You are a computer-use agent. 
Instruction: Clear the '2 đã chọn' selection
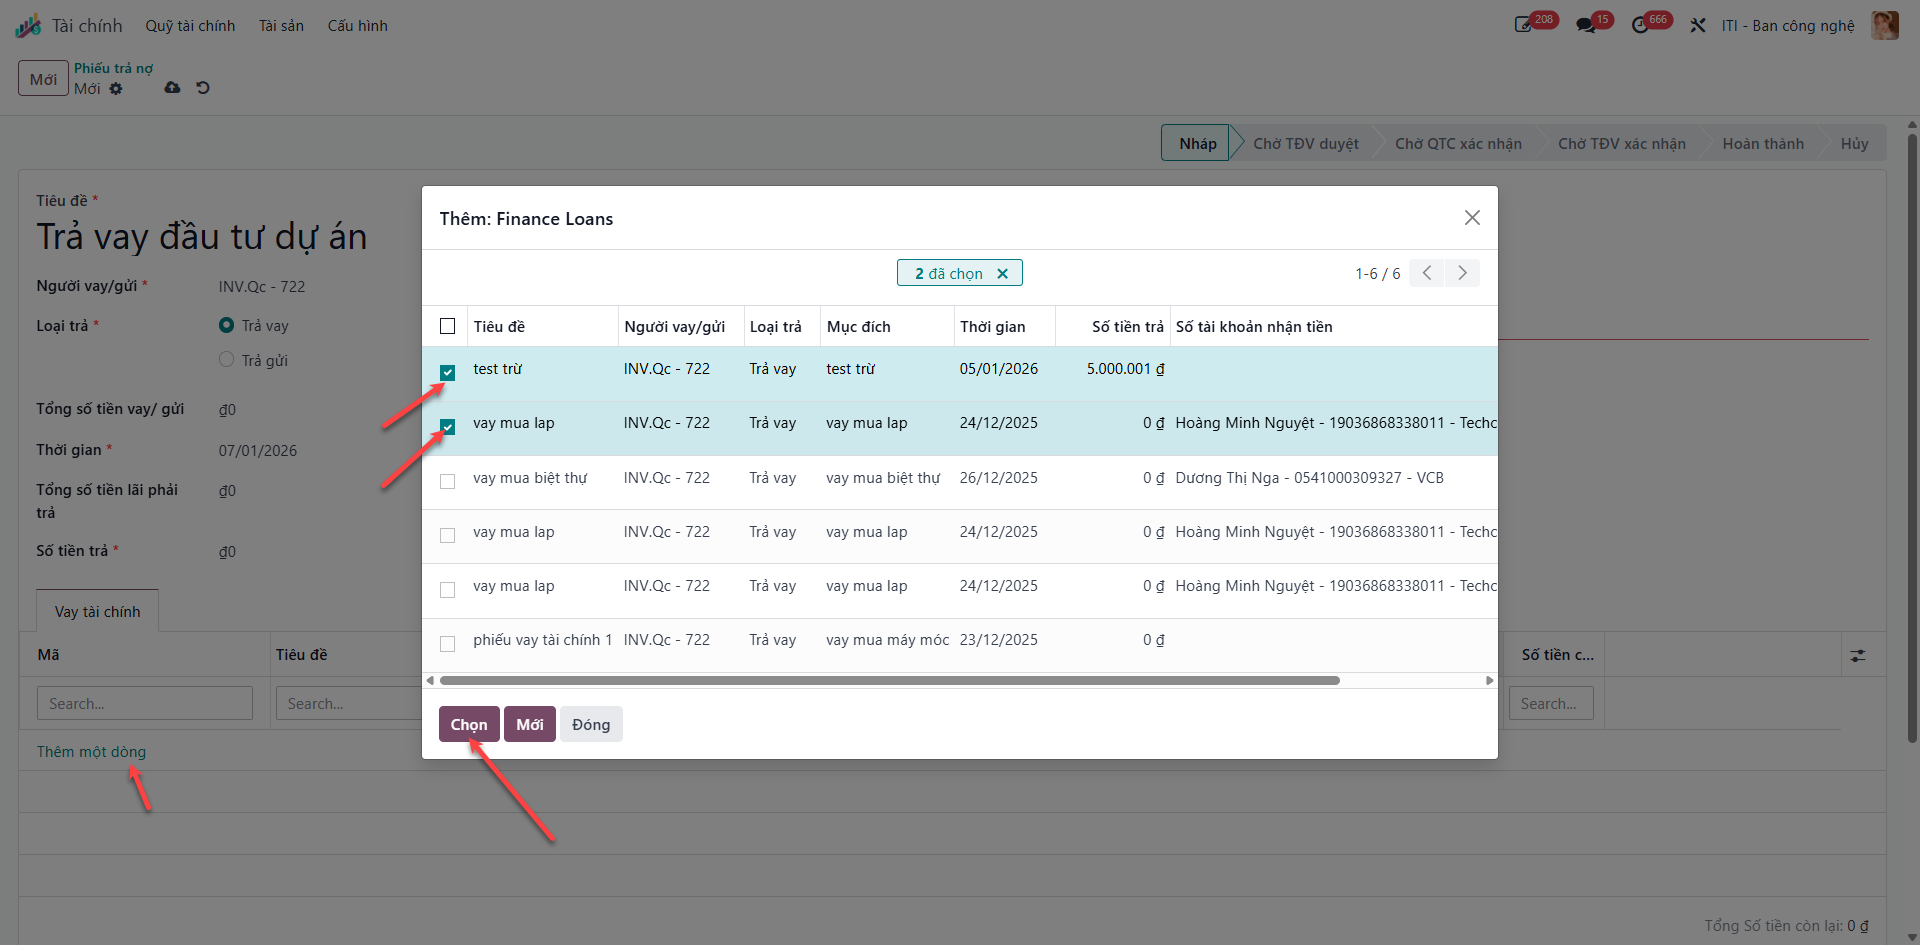point(1003,274)
